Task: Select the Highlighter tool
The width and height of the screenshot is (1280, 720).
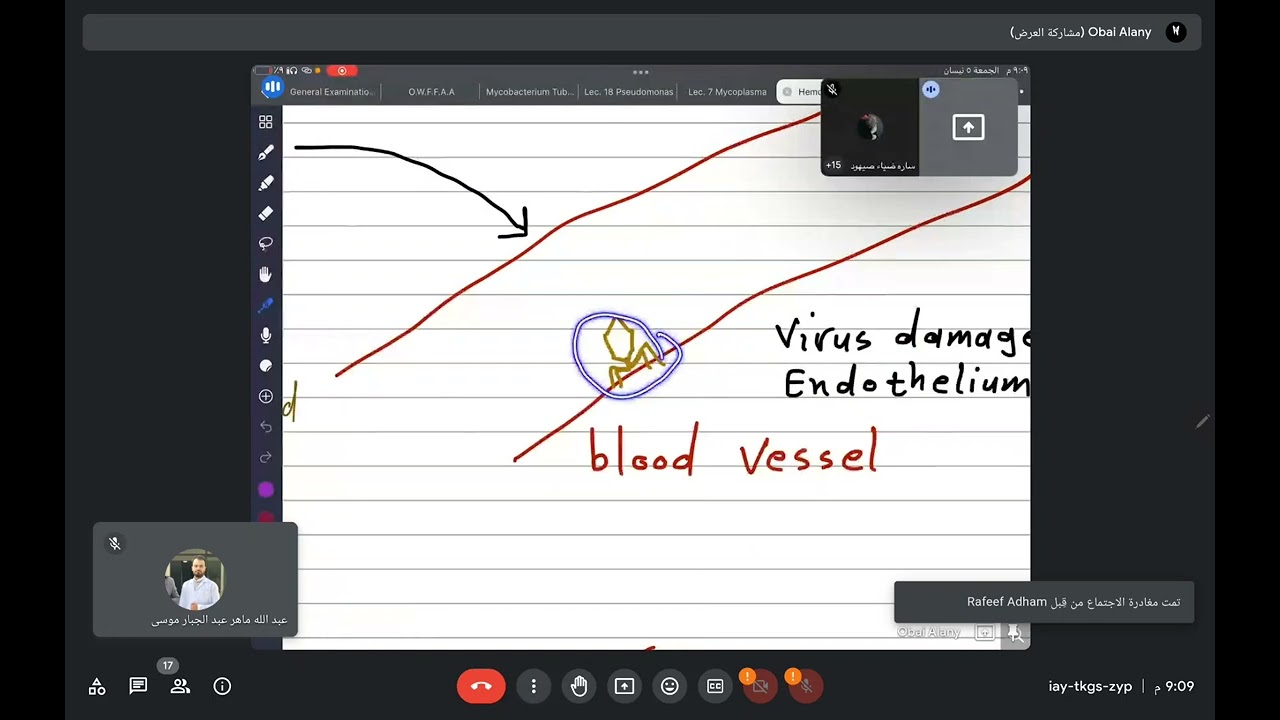Action: tap(265, 183)
